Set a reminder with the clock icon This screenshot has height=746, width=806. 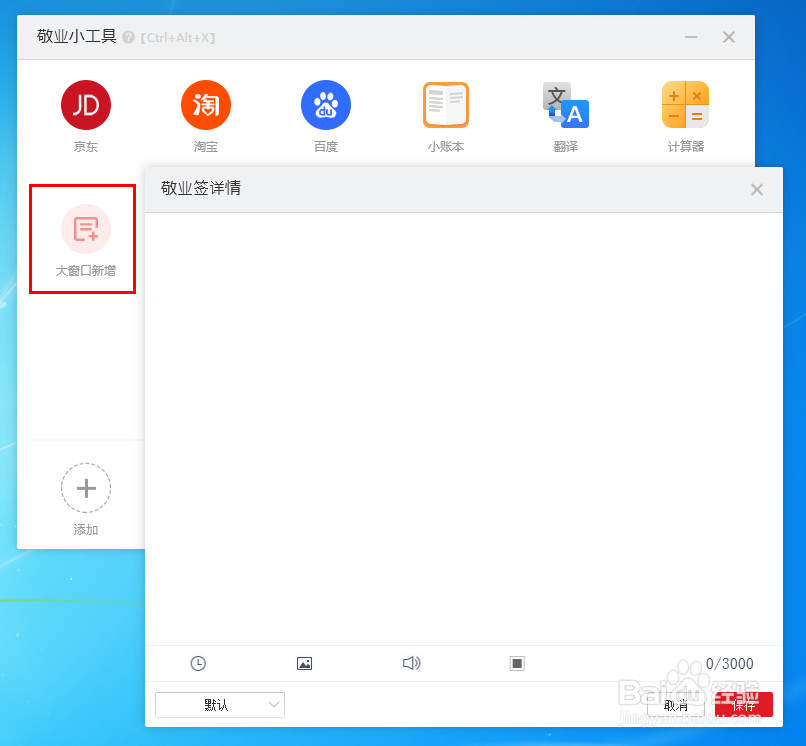click(x=198, y=663)
